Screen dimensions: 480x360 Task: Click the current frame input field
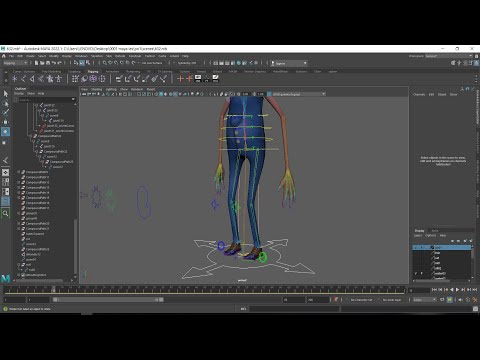pos(419,290)
